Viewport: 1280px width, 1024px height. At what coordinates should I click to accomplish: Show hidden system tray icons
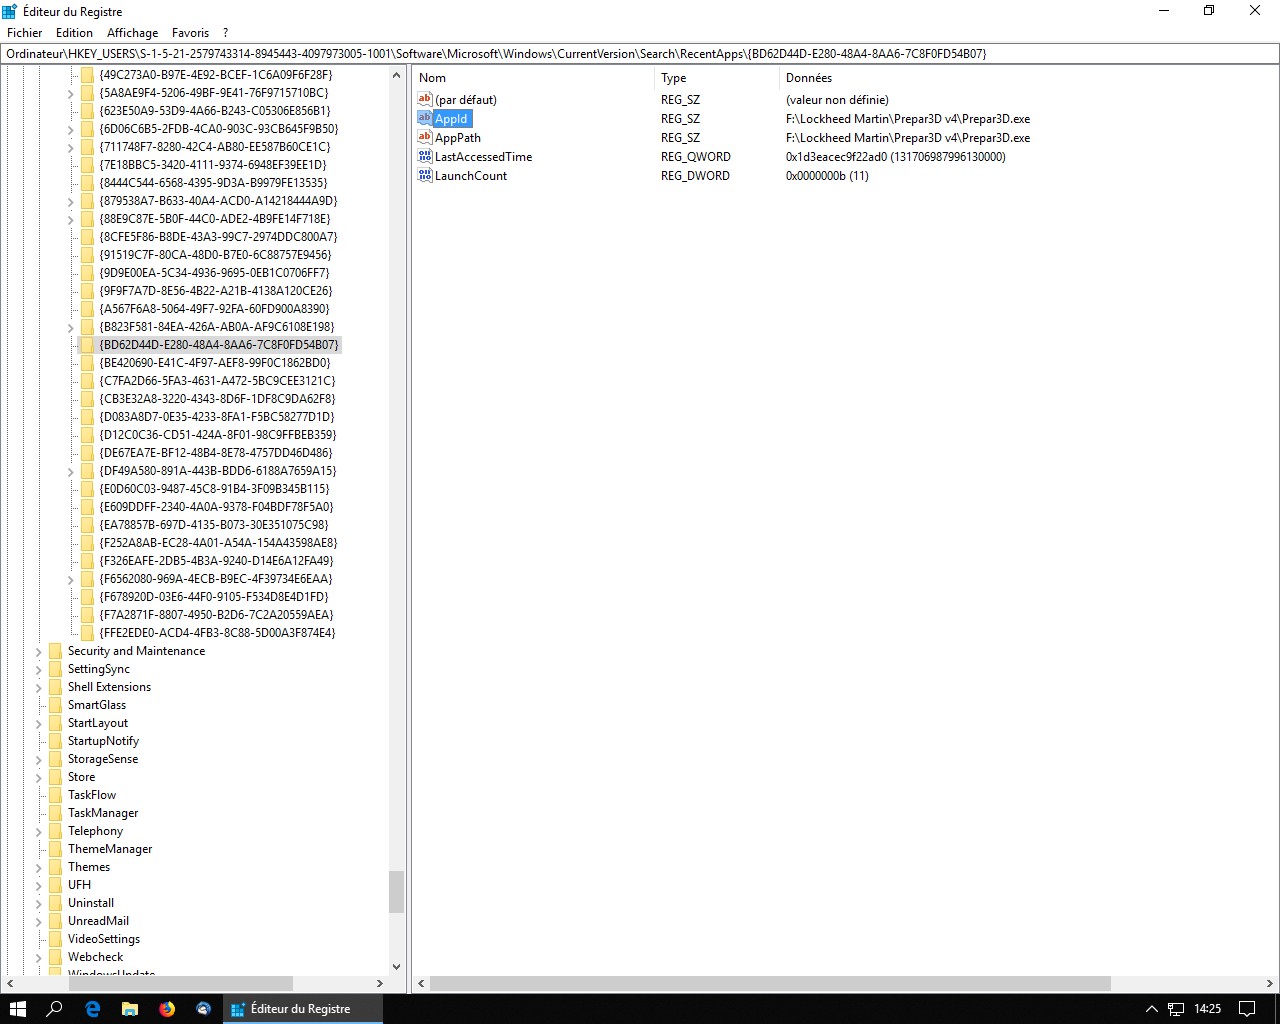(1151, 1009)
